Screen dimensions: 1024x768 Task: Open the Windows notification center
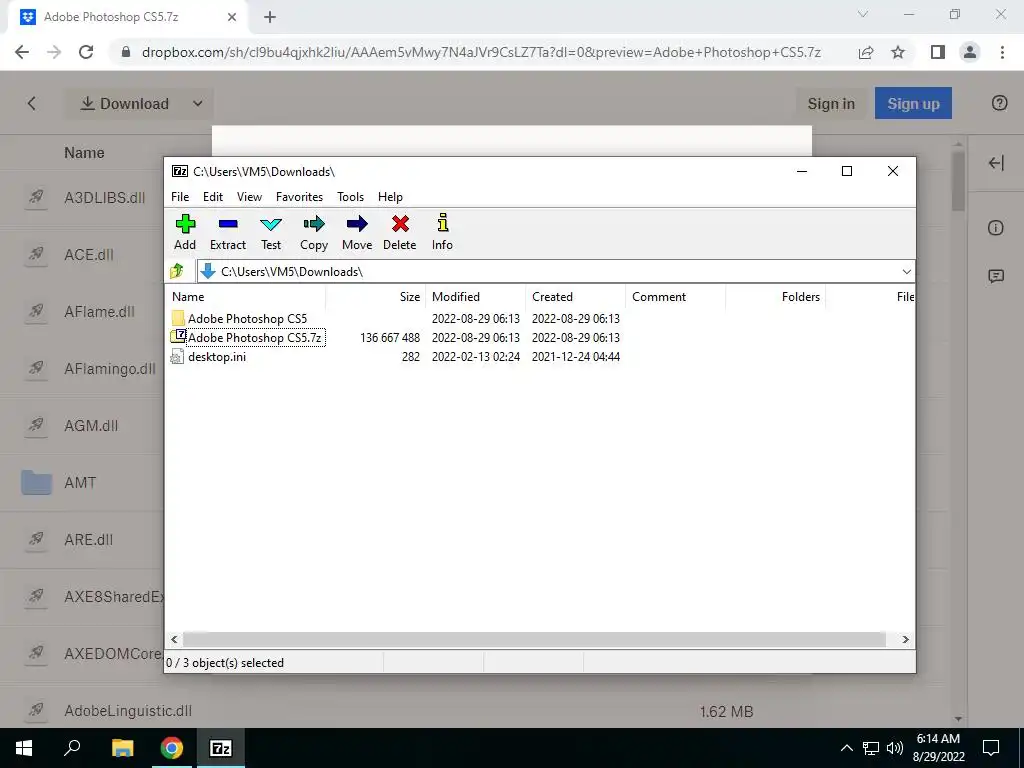point(991,748)
